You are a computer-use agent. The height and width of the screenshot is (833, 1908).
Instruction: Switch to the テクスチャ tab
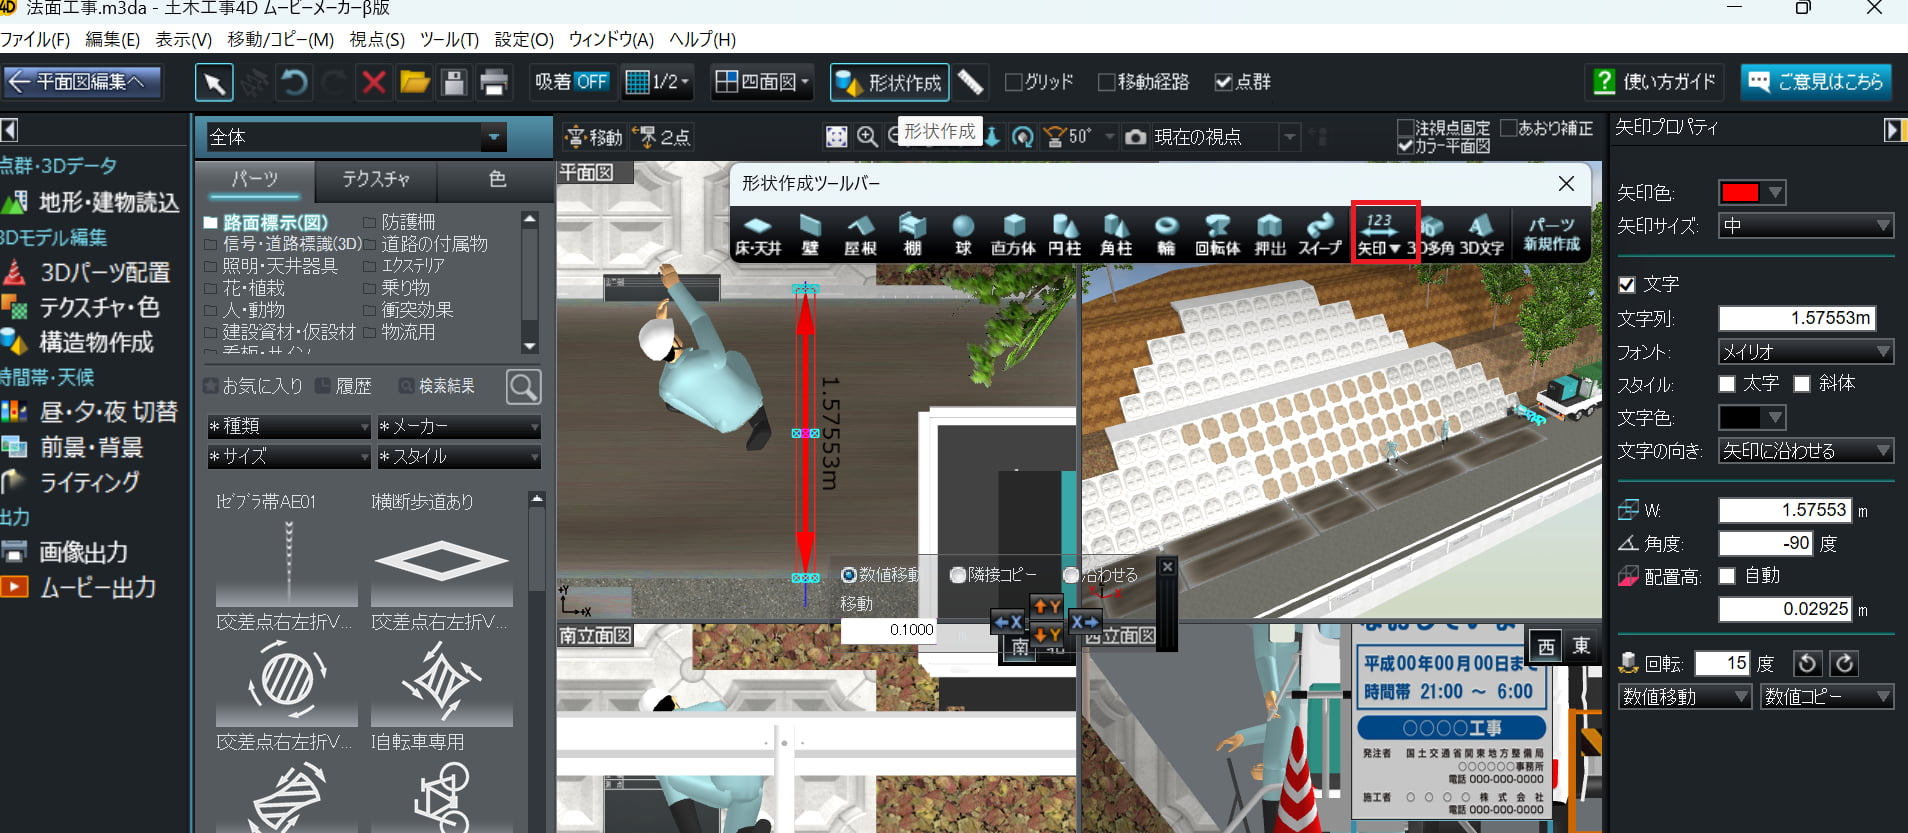point(376,179)
